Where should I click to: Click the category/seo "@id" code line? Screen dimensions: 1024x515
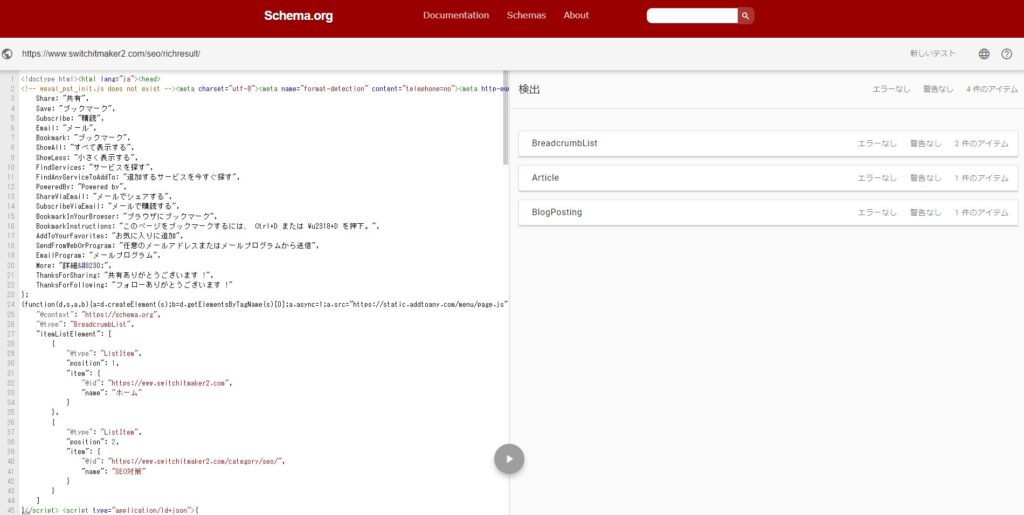184,461
